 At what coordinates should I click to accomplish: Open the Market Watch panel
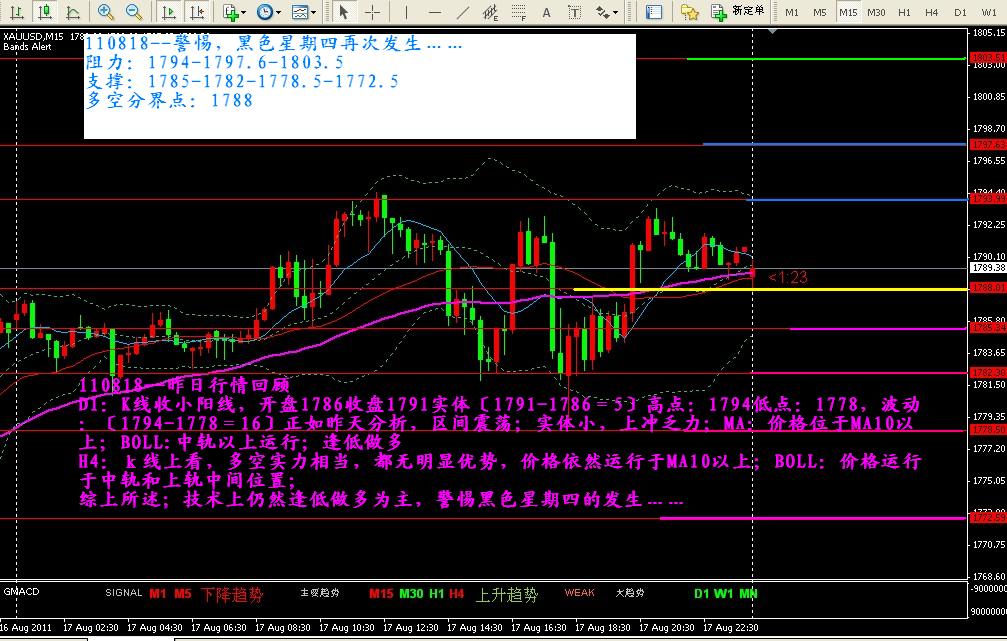pos(654,12)
